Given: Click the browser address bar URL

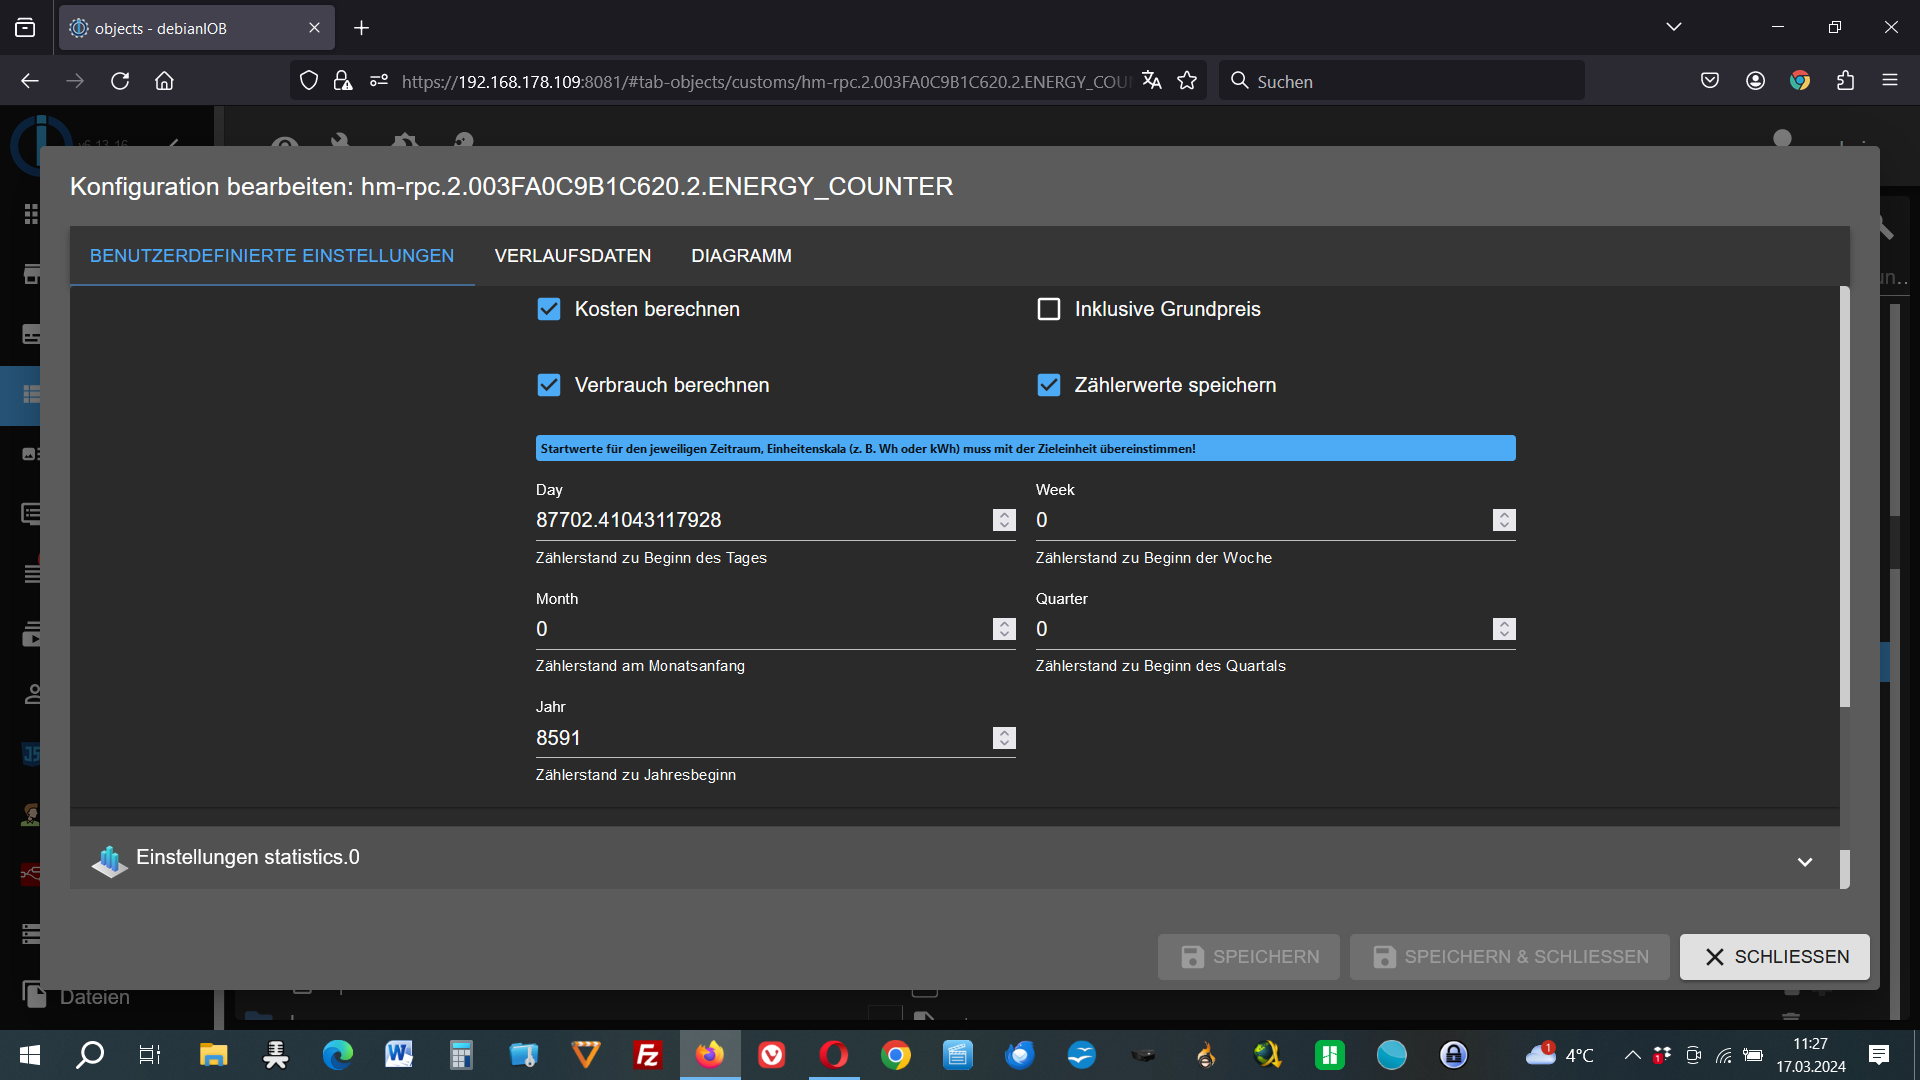Looking at the screenshot, I should click(765, 81).
